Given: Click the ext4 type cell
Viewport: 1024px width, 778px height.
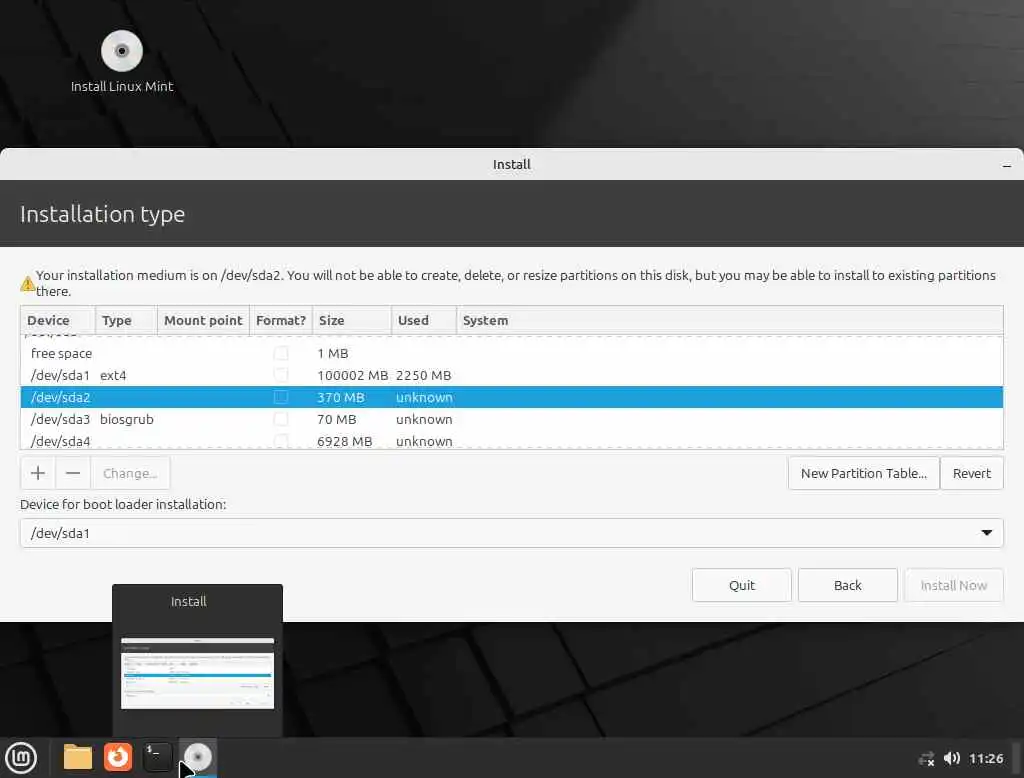Looking at the screenshot, I should coord(113,376).
